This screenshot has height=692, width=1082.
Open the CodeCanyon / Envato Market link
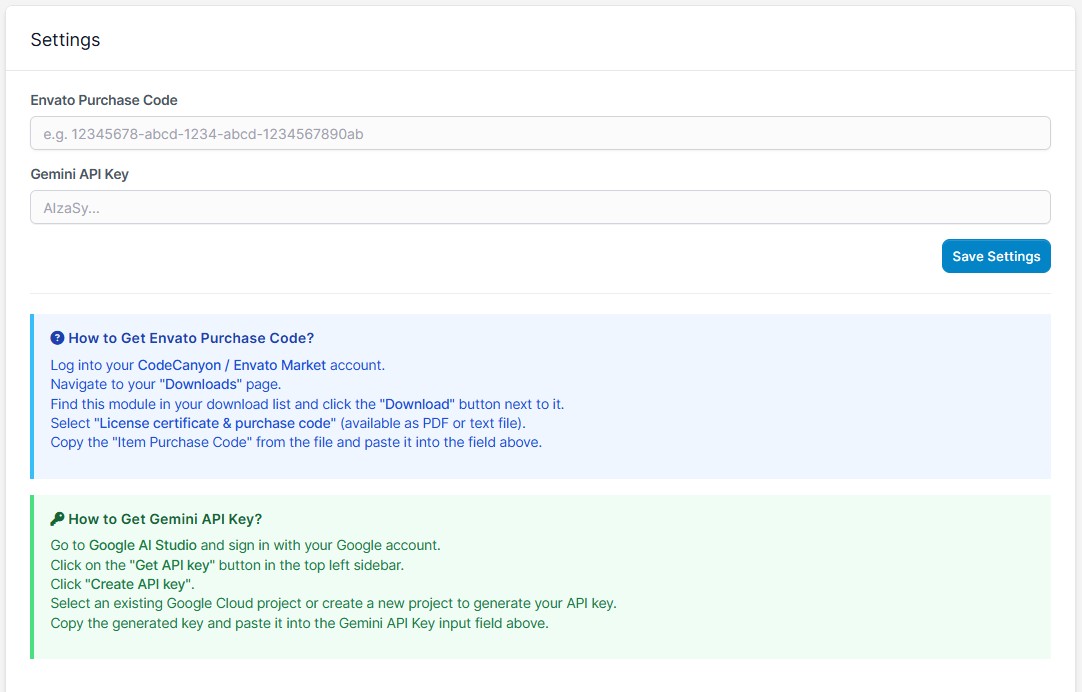tap(232, 365)
